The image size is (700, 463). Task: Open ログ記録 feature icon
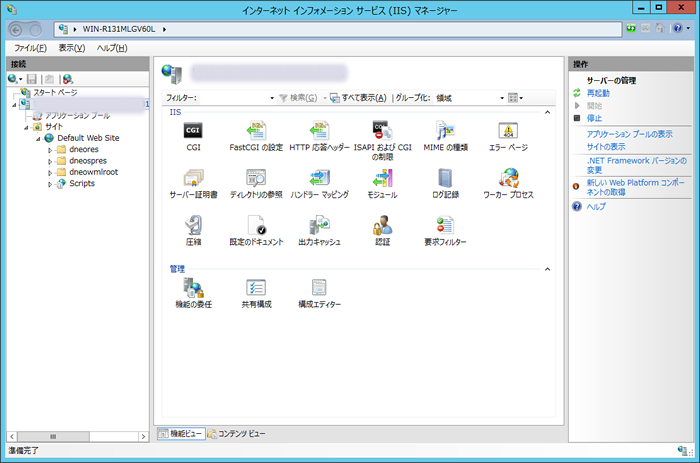[x=445, y=178]
